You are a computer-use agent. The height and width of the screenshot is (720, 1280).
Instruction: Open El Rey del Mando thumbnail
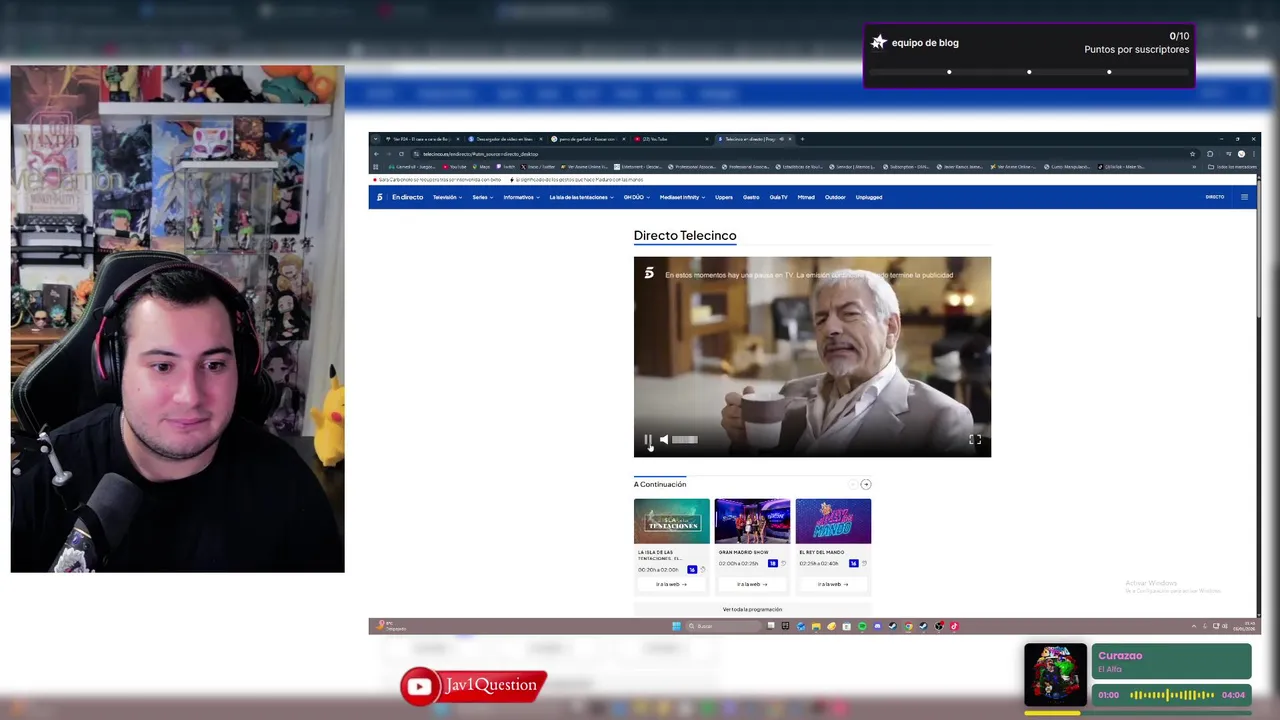(833, 521)
